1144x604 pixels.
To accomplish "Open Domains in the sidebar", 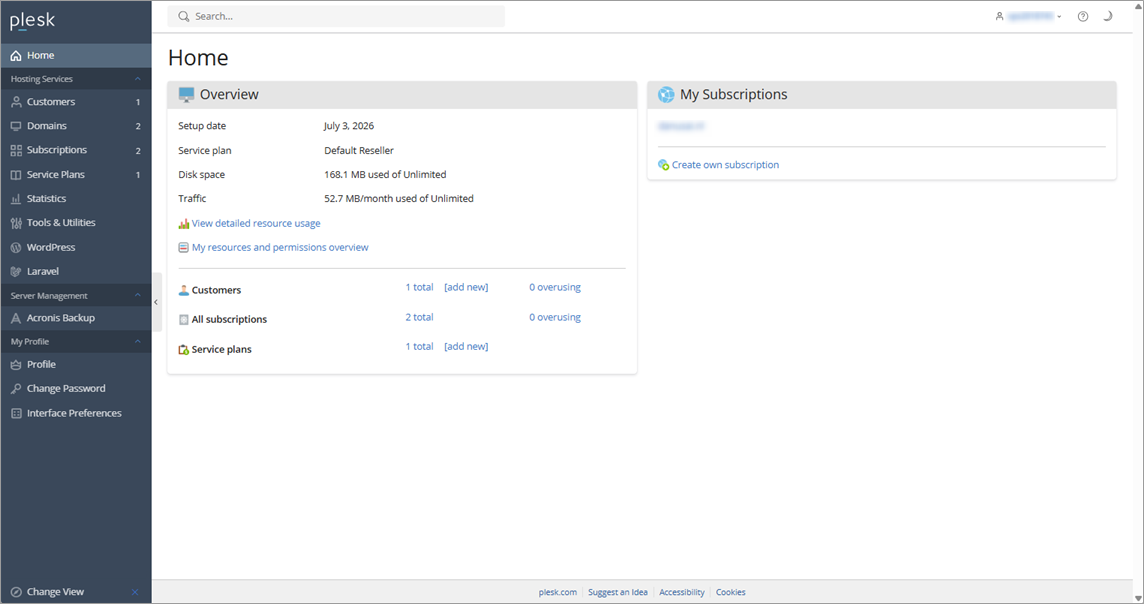I will tap(76, 126).
